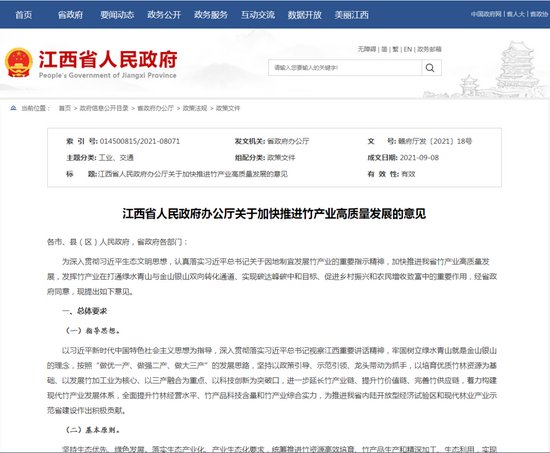550x453 pixels.
Task: Open the 政务公开 nav menu item
Action: (x=164, y=15)
